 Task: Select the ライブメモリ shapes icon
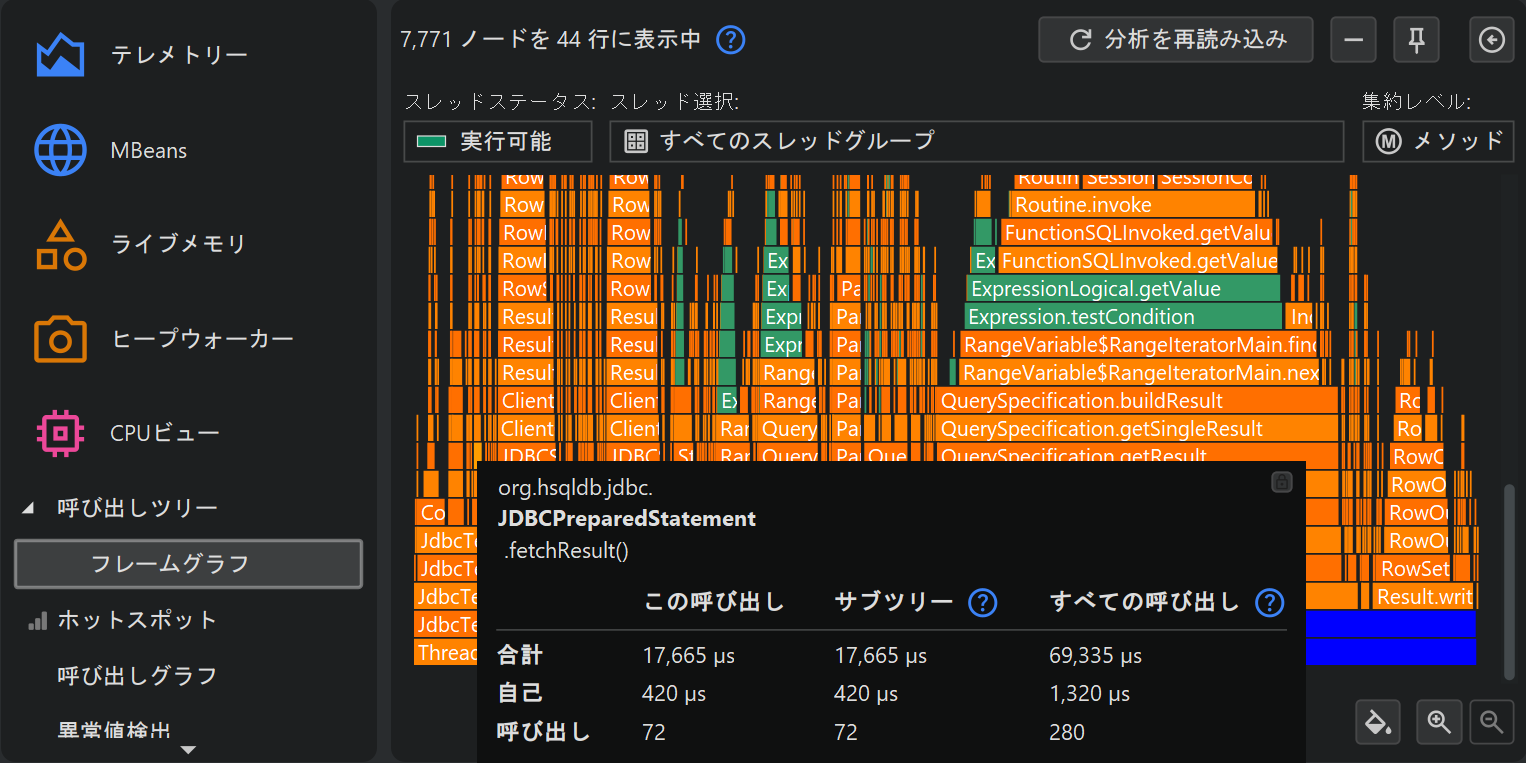[x=60, y=245]
